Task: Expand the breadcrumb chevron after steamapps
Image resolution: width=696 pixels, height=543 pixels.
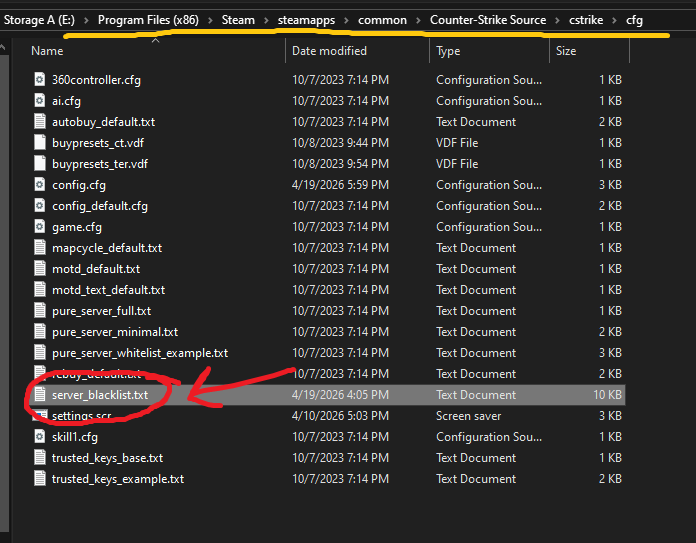Action: coord(346,20)
